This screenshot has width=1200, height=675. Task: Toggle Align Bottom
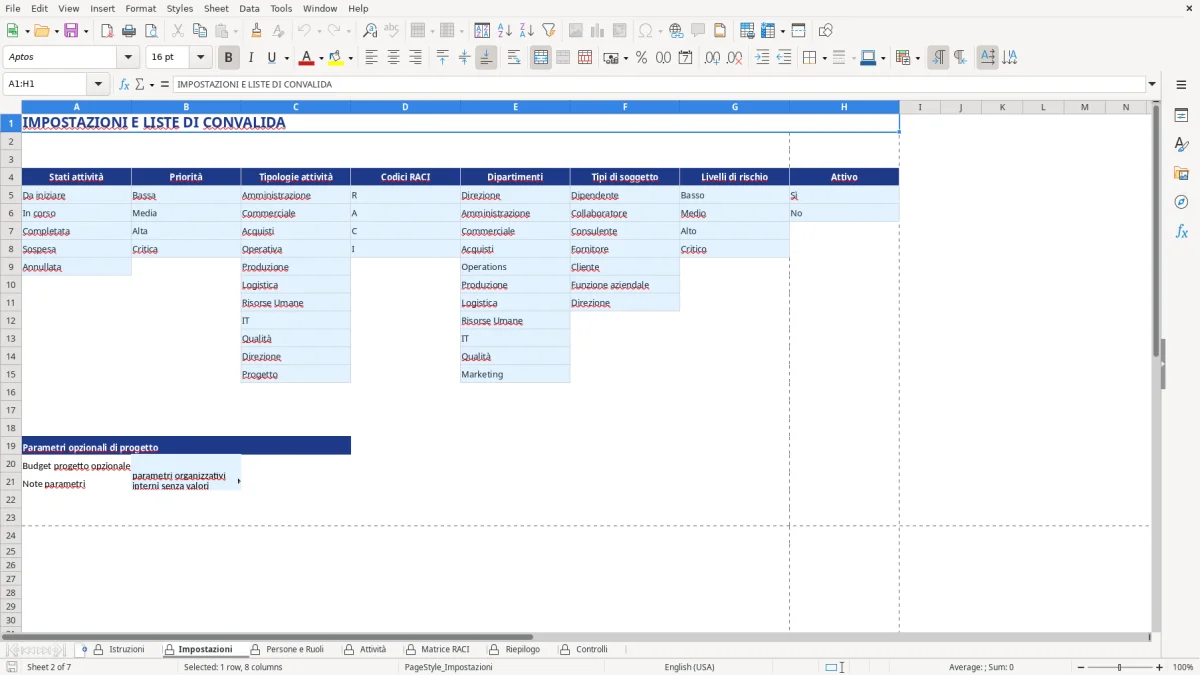coord(486,58)
